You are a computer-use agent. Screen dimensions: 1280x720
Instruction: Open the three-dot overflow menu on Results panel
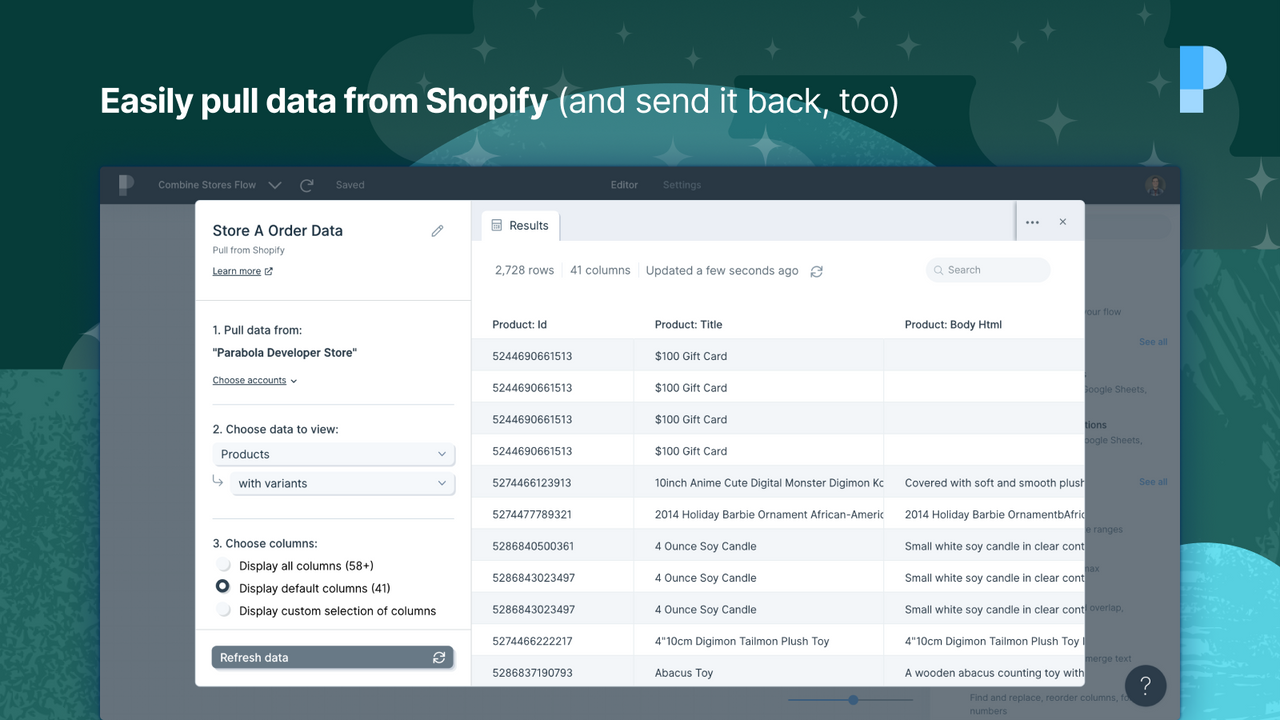tap(1032, 222)
